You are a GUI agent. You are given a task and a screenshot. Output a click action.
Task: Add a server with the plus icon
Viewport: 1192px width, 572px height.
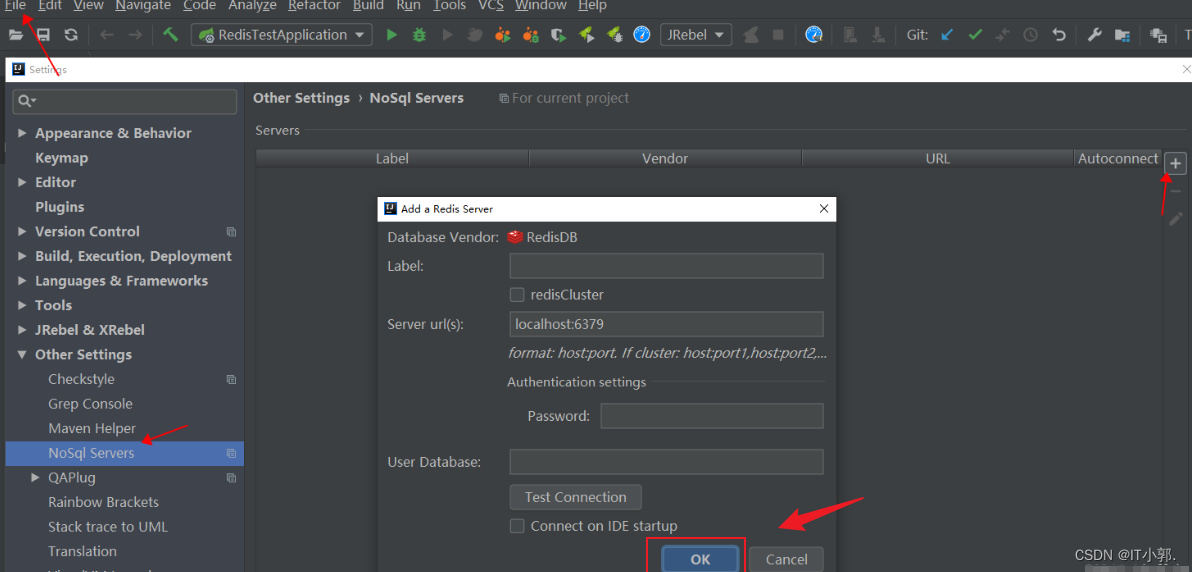pyautogui.click(x=1176, y=163)
